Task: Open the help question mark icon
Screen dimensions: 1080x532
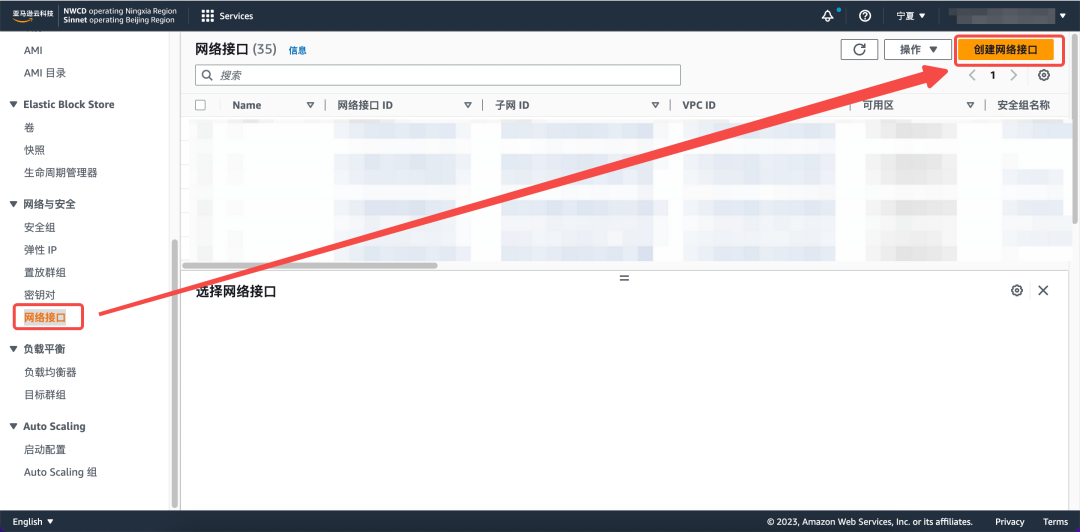Action: click(866, 16)
